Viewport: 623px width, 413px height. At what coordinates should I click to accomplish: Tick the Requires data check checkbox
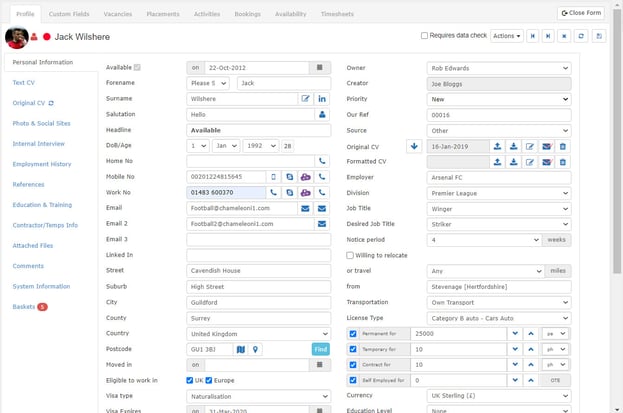click(425, 36)
